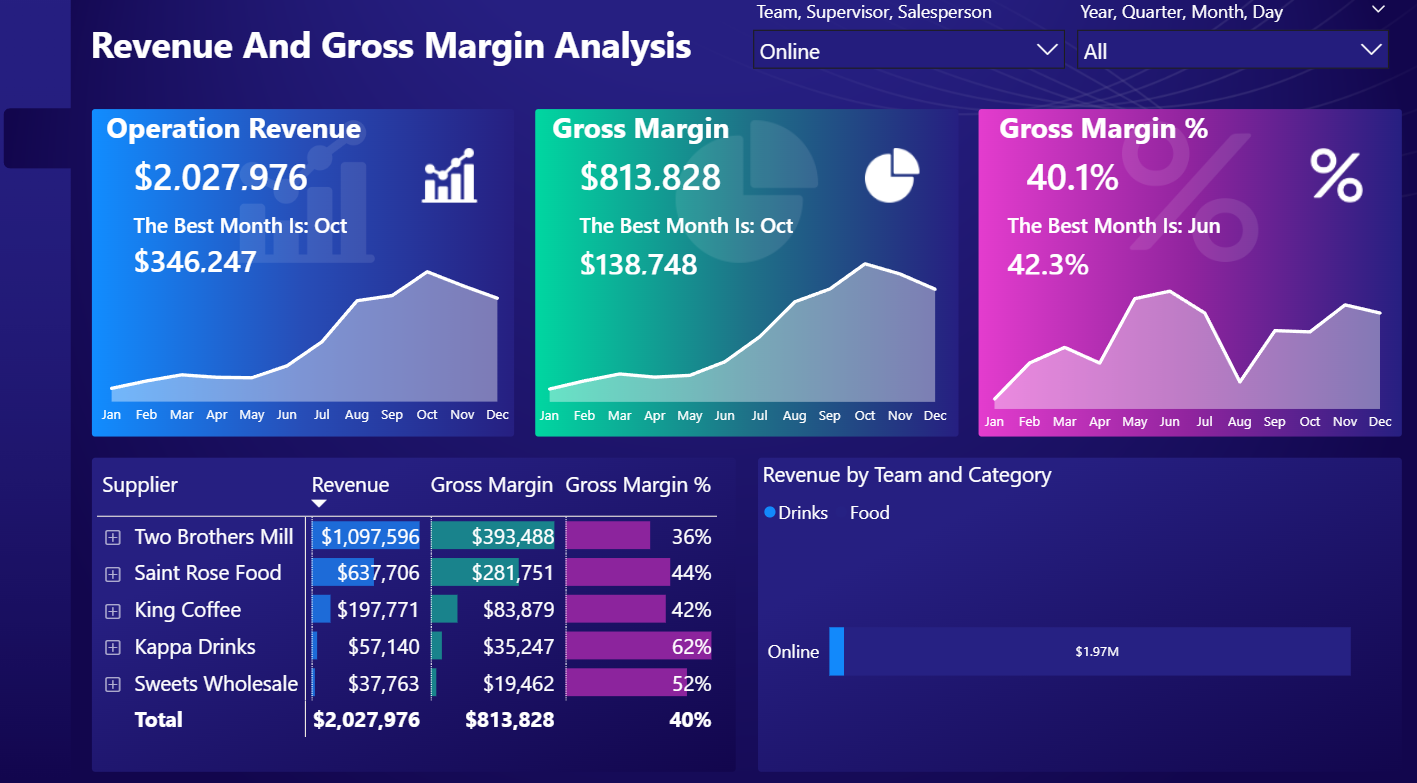The width and height of the screenshot is (1417, 783).
Task: Expand the King Coffee supplier row
Action: tap(111, 609)
